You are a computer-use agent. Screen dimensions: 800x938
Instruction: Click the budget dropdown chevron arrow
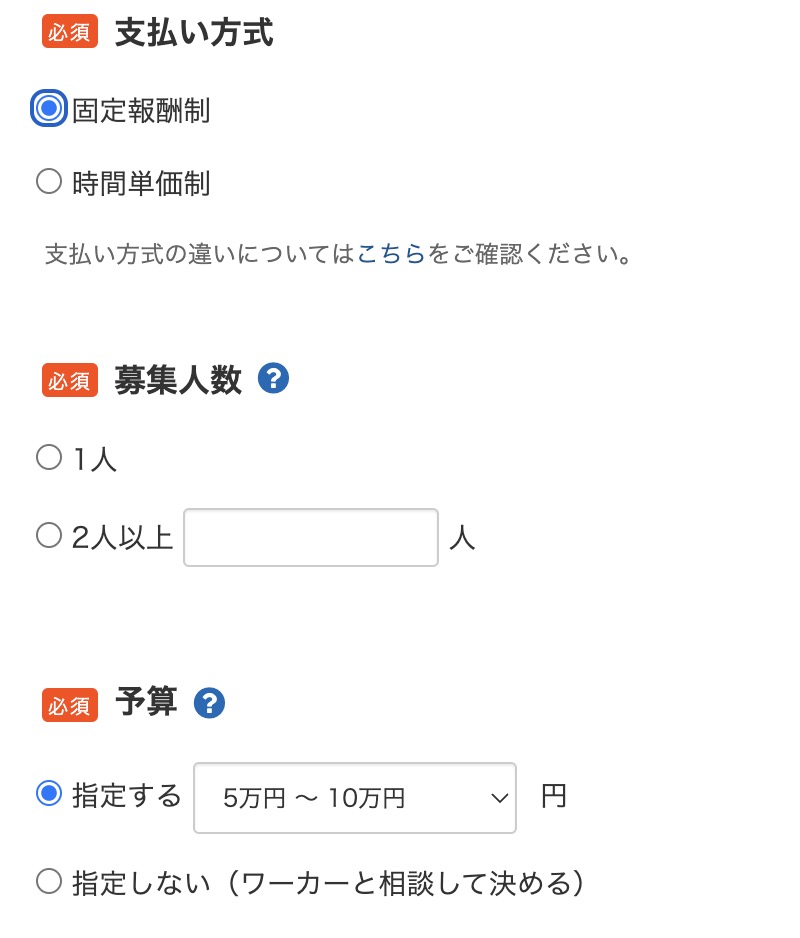499,797
